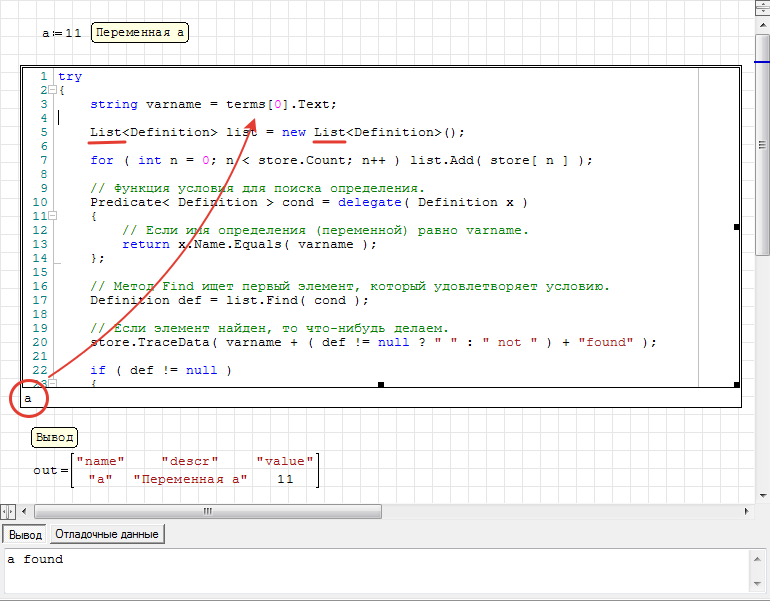Click the code region's bottom-center resize handle
770x601 pixels.
coord(380,384)
